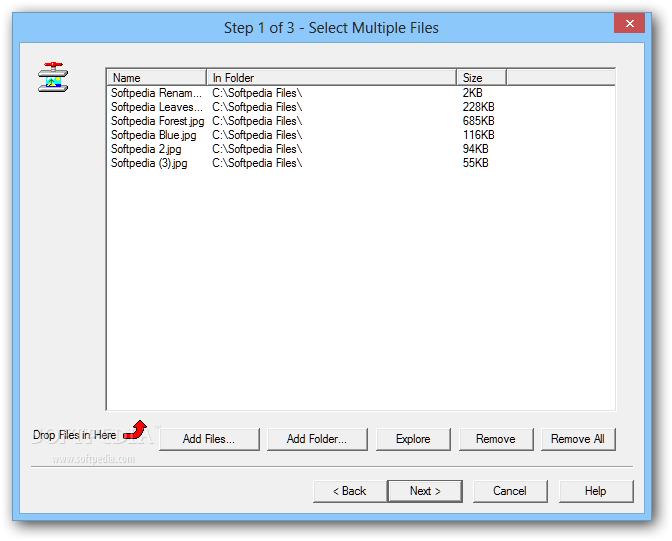Click folder path of Softpedia Forest.jpg row
Viewport: 672px width, 541px height.
(257, 121)
